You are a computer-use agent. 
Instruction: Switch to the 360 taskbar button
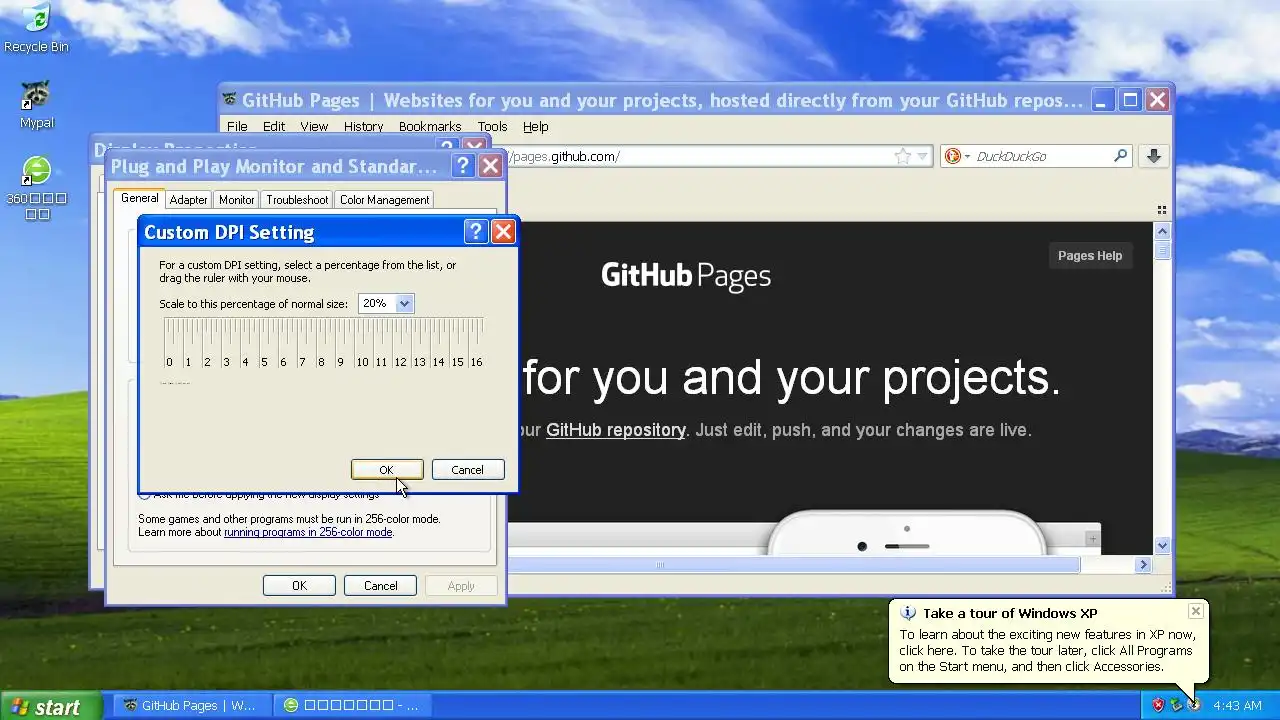click(x=352, y=705)
